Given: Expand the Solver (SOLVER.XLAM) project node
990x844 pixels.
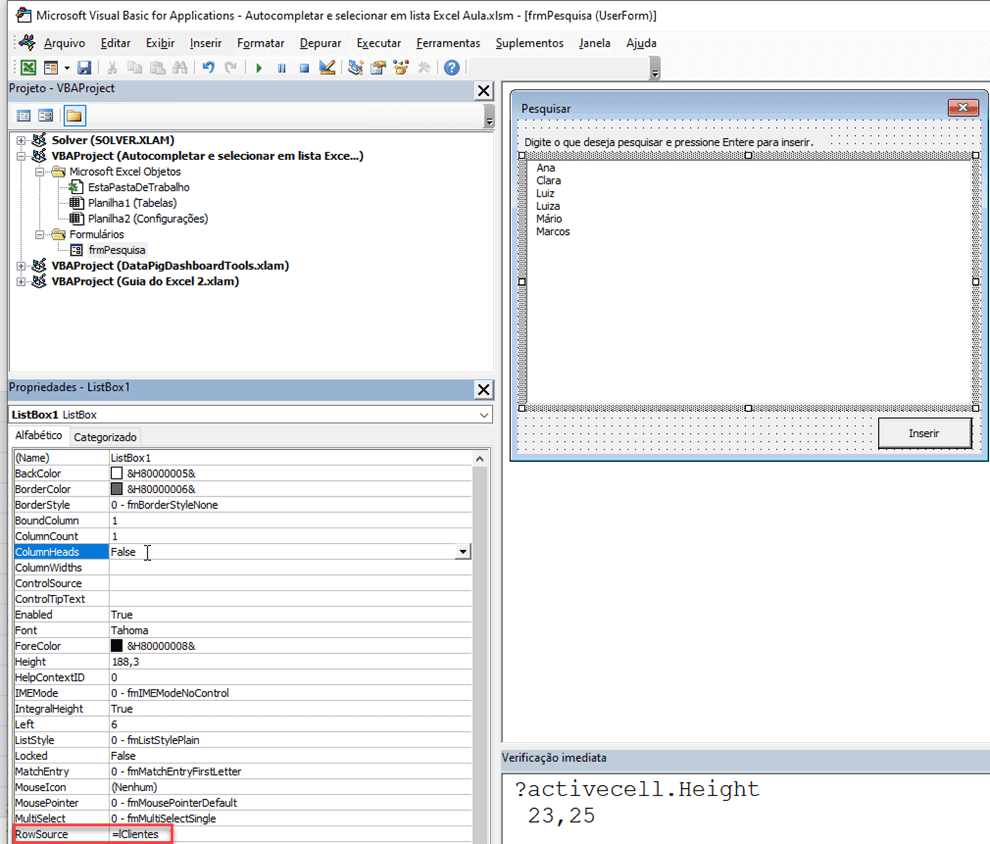Looking at the screenshot, I should (x=21, y=141).
